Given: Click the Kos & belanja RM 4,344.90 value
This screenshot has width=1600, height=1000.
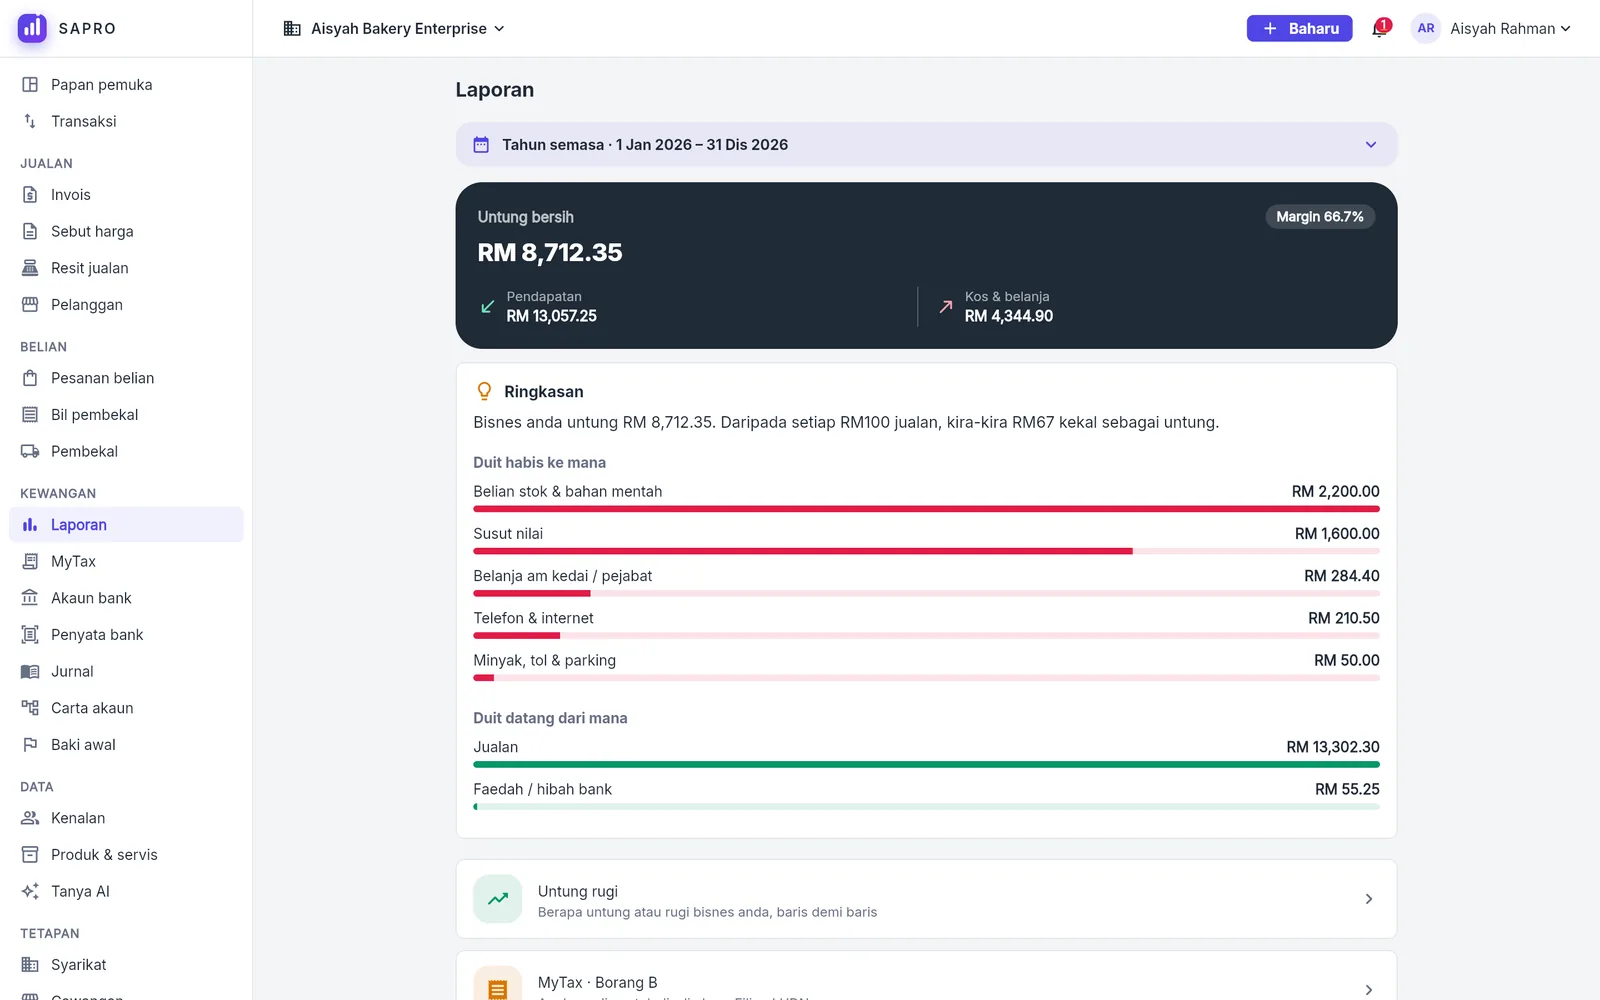Looking at the screenshot, I should pyautogui.click(x=1008, y=316).
